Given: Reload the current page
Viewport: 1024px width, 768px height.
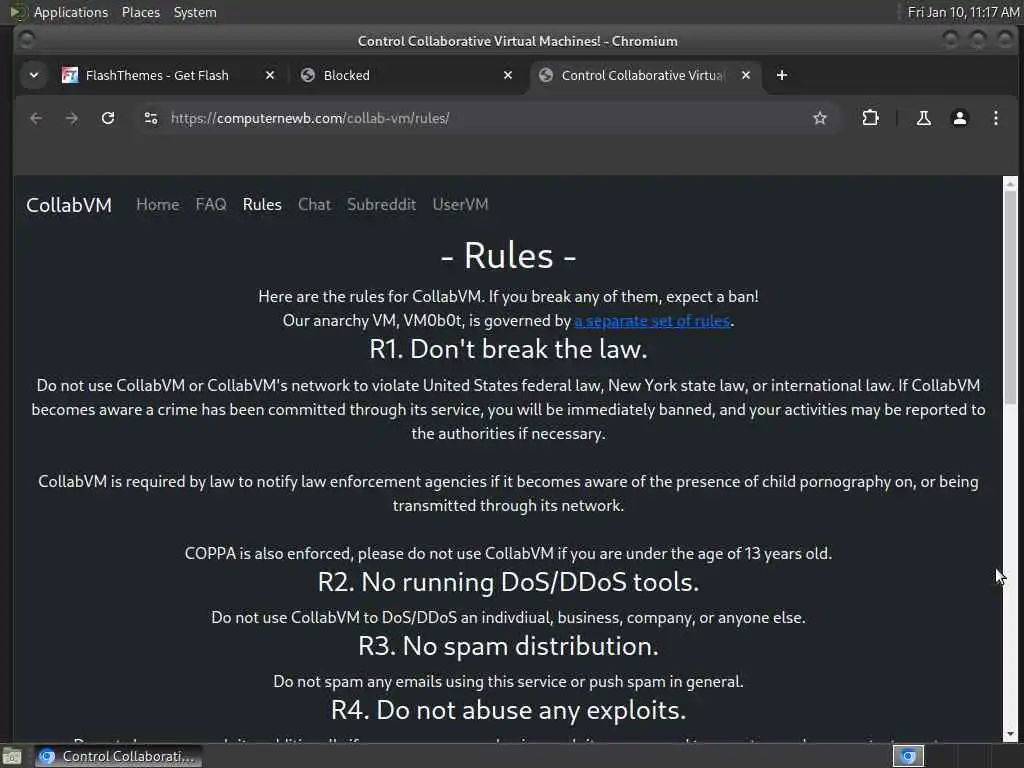Looking at the screenshot, I should [108, 118].
